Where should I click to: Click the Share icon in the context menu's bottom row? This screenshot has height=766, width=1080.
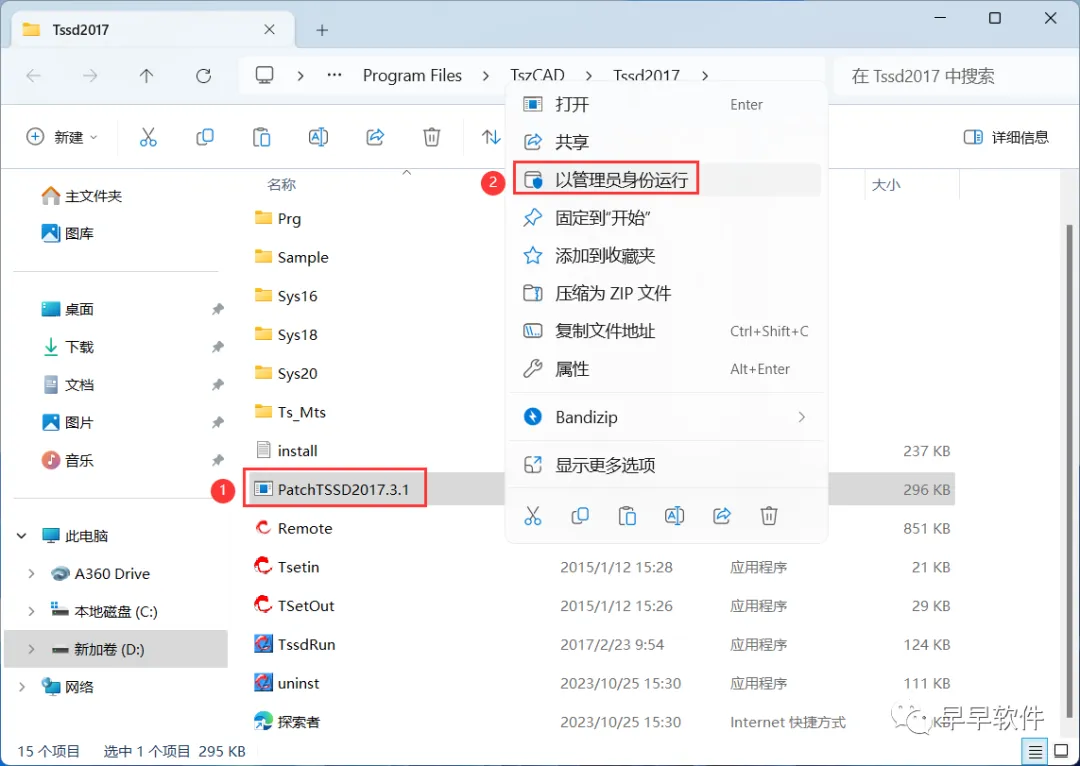[722, 515]
